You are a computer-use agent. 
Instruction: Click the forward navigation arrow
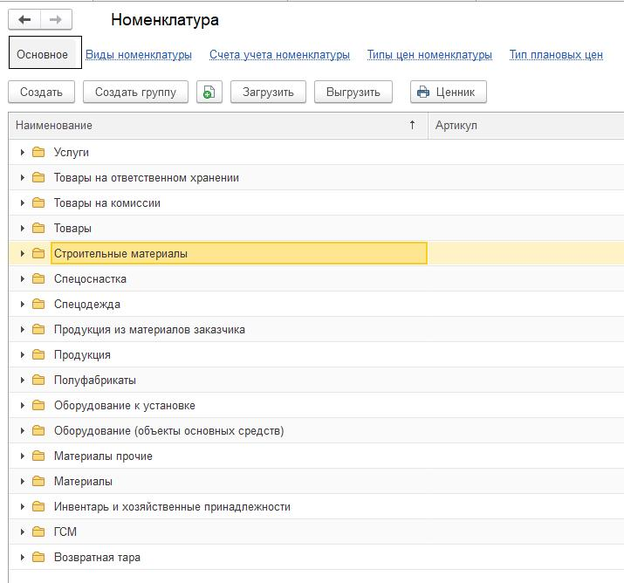click(x=55, y=20)
